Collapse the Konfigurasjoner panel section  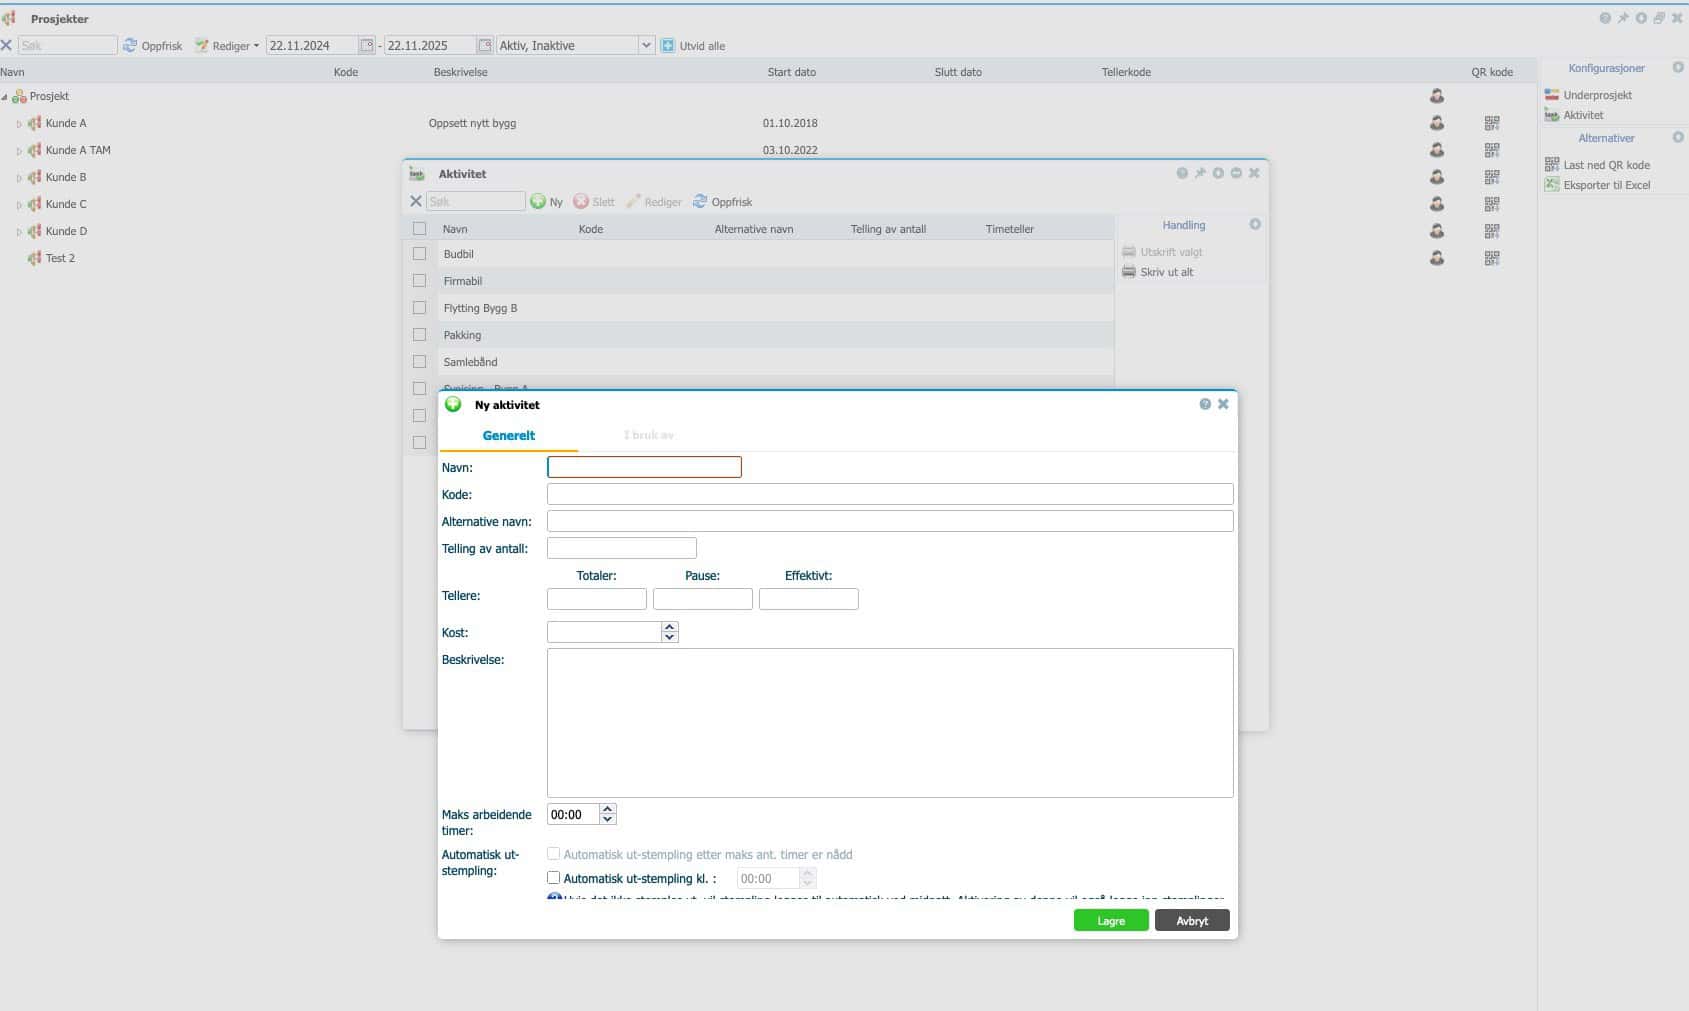(x=1678, y=68)
